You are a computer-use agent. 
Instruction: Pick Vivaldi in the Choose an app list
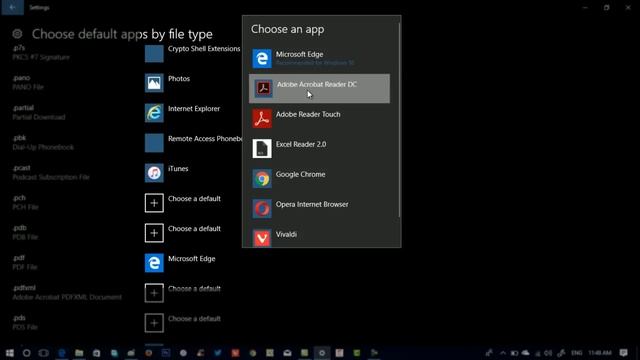319,238
